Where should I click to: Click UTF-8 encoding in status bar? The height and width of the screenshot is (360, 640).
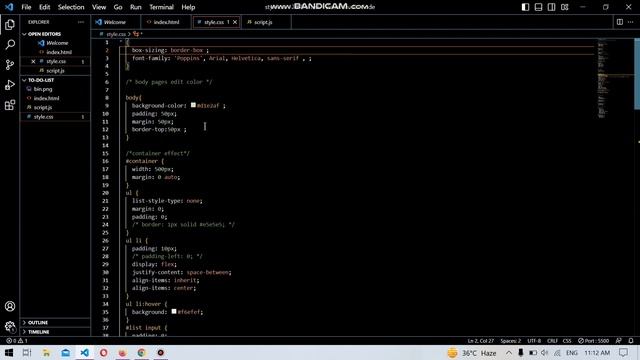click(534, 340)
